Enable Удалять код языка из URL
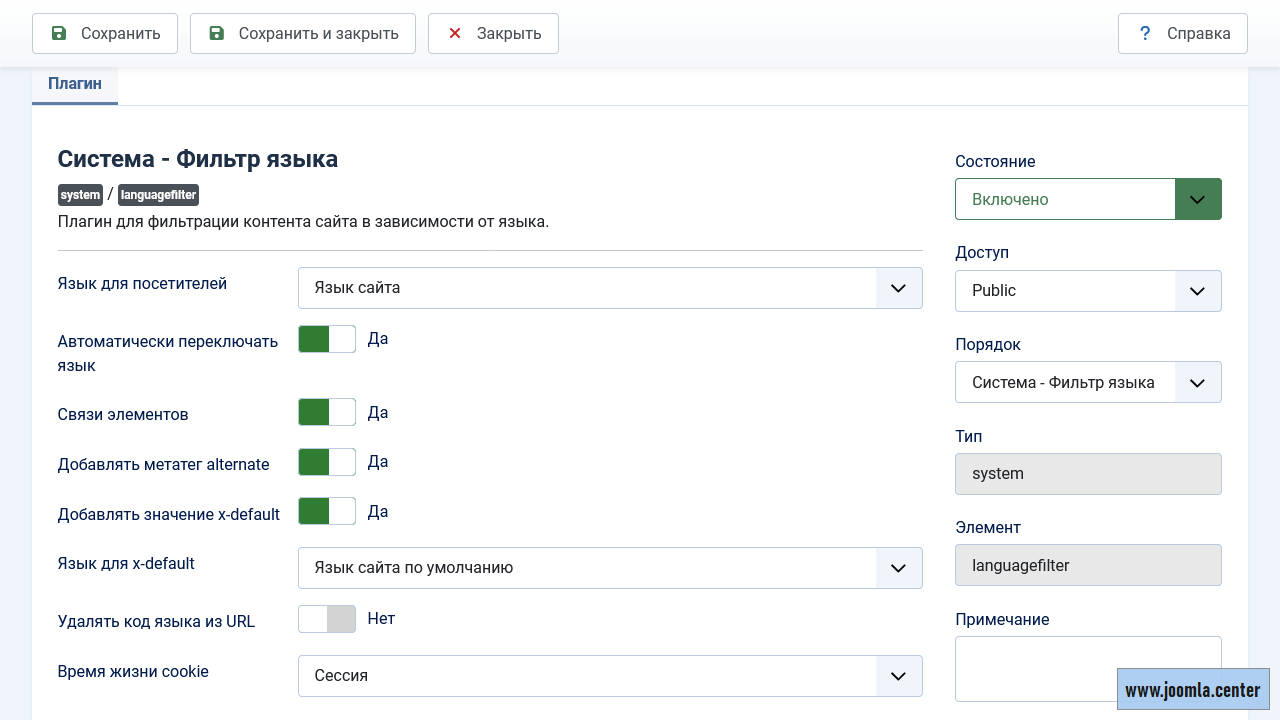Screen dimensions: 1280x720 327,619
